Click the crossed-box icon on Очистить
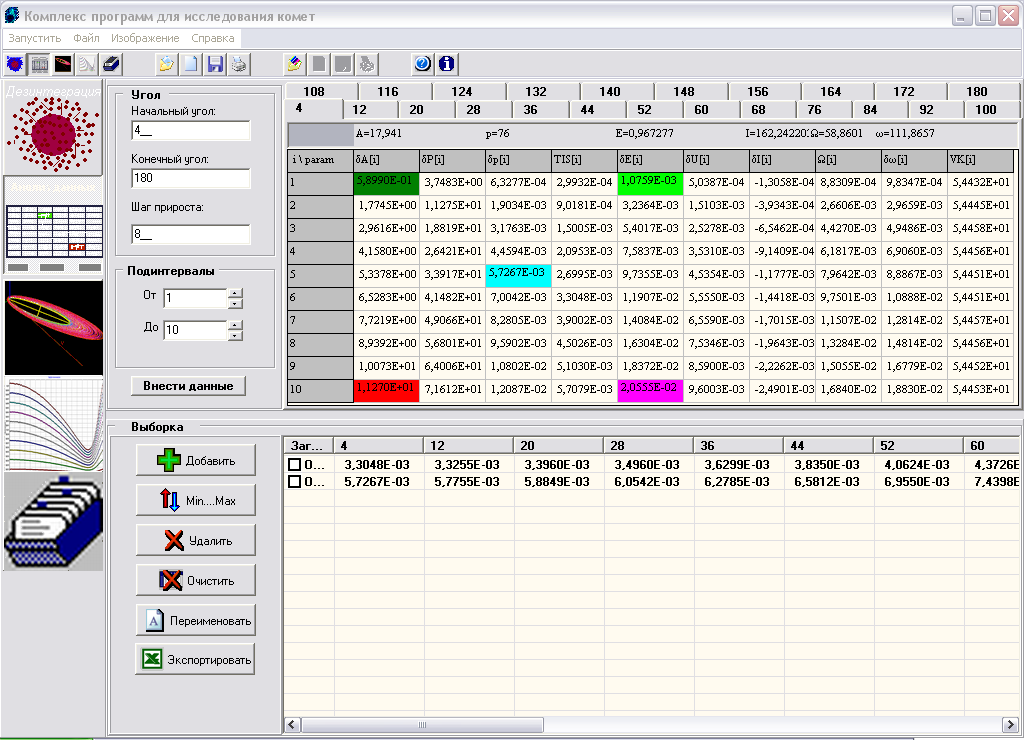This screenshot has height=740, width=1024. point(170,580)
